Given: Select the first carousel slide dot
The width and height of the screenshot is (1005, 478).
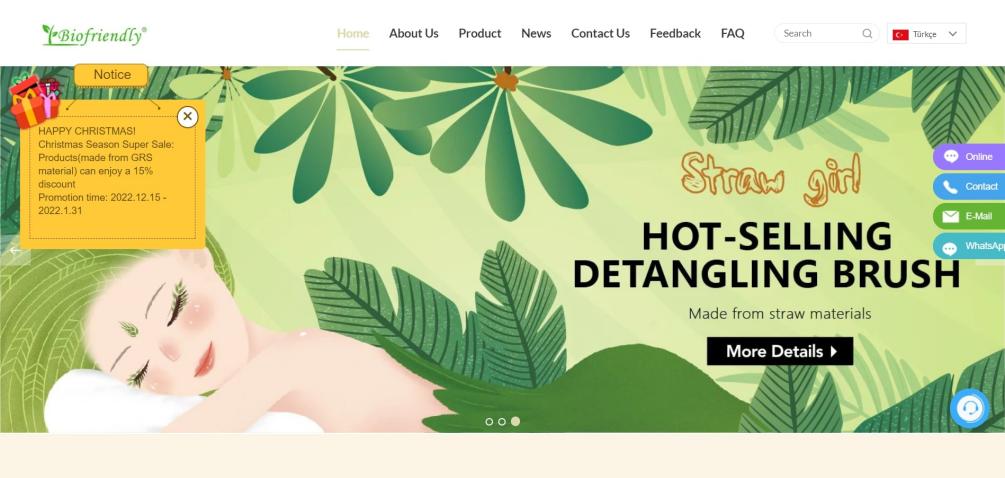Looking at the screenshot, I should coord(489,422).
